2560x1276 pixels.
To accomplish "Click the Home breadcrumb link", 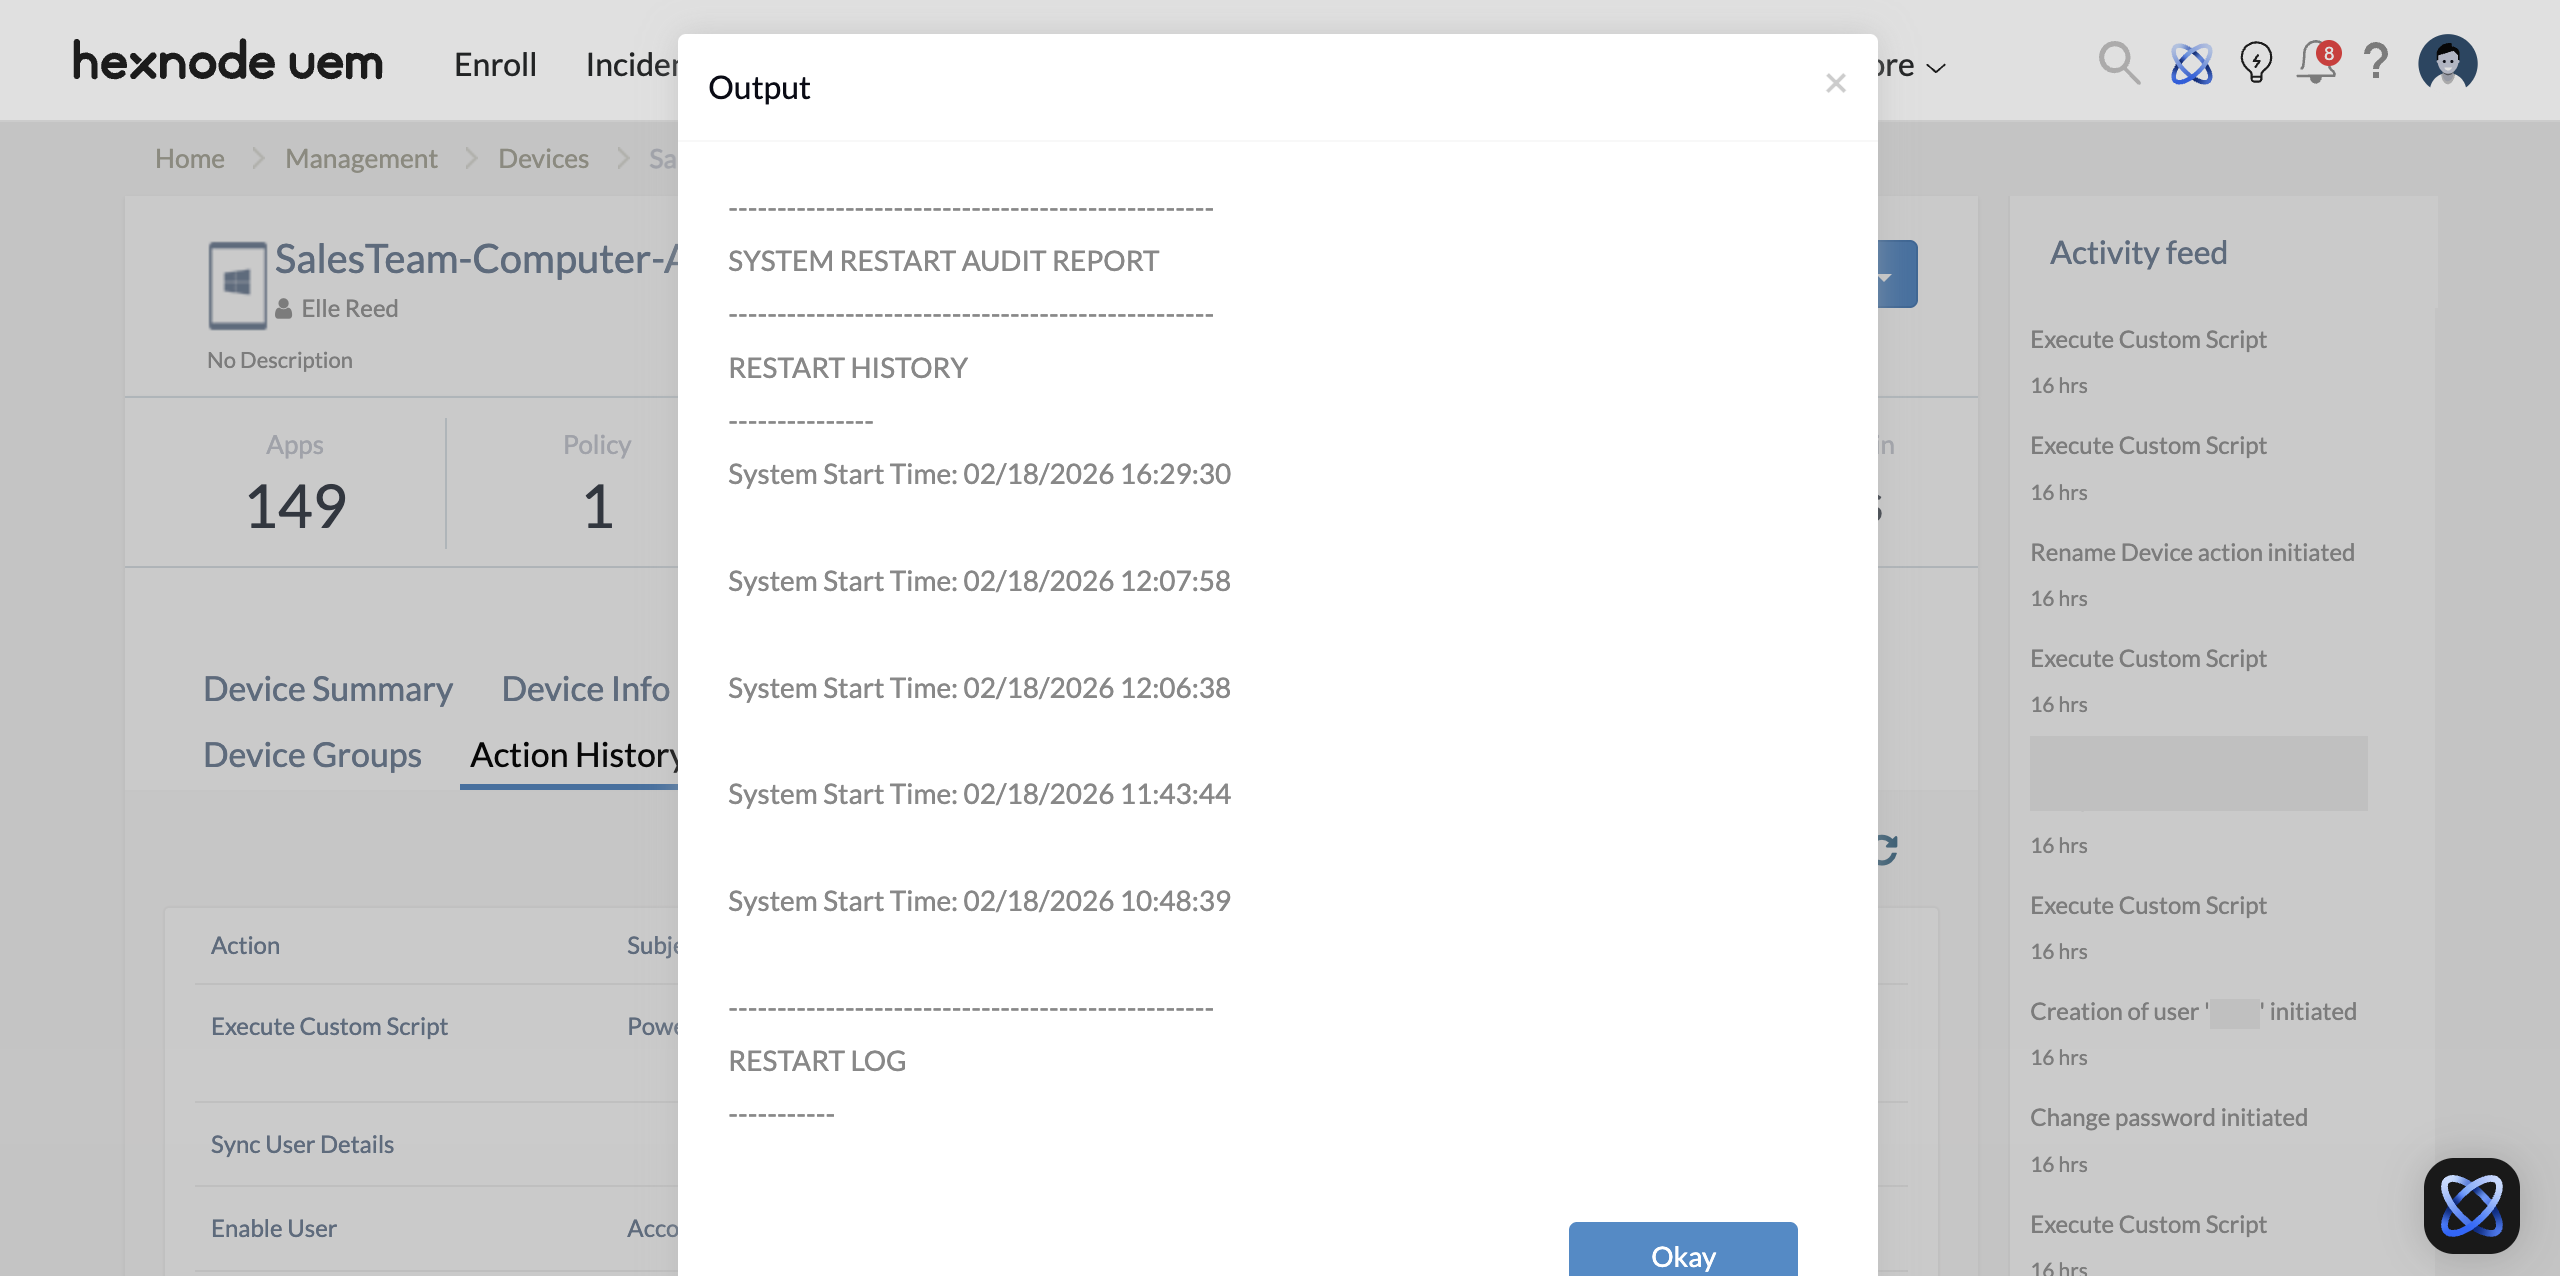I will click(189, 159).
